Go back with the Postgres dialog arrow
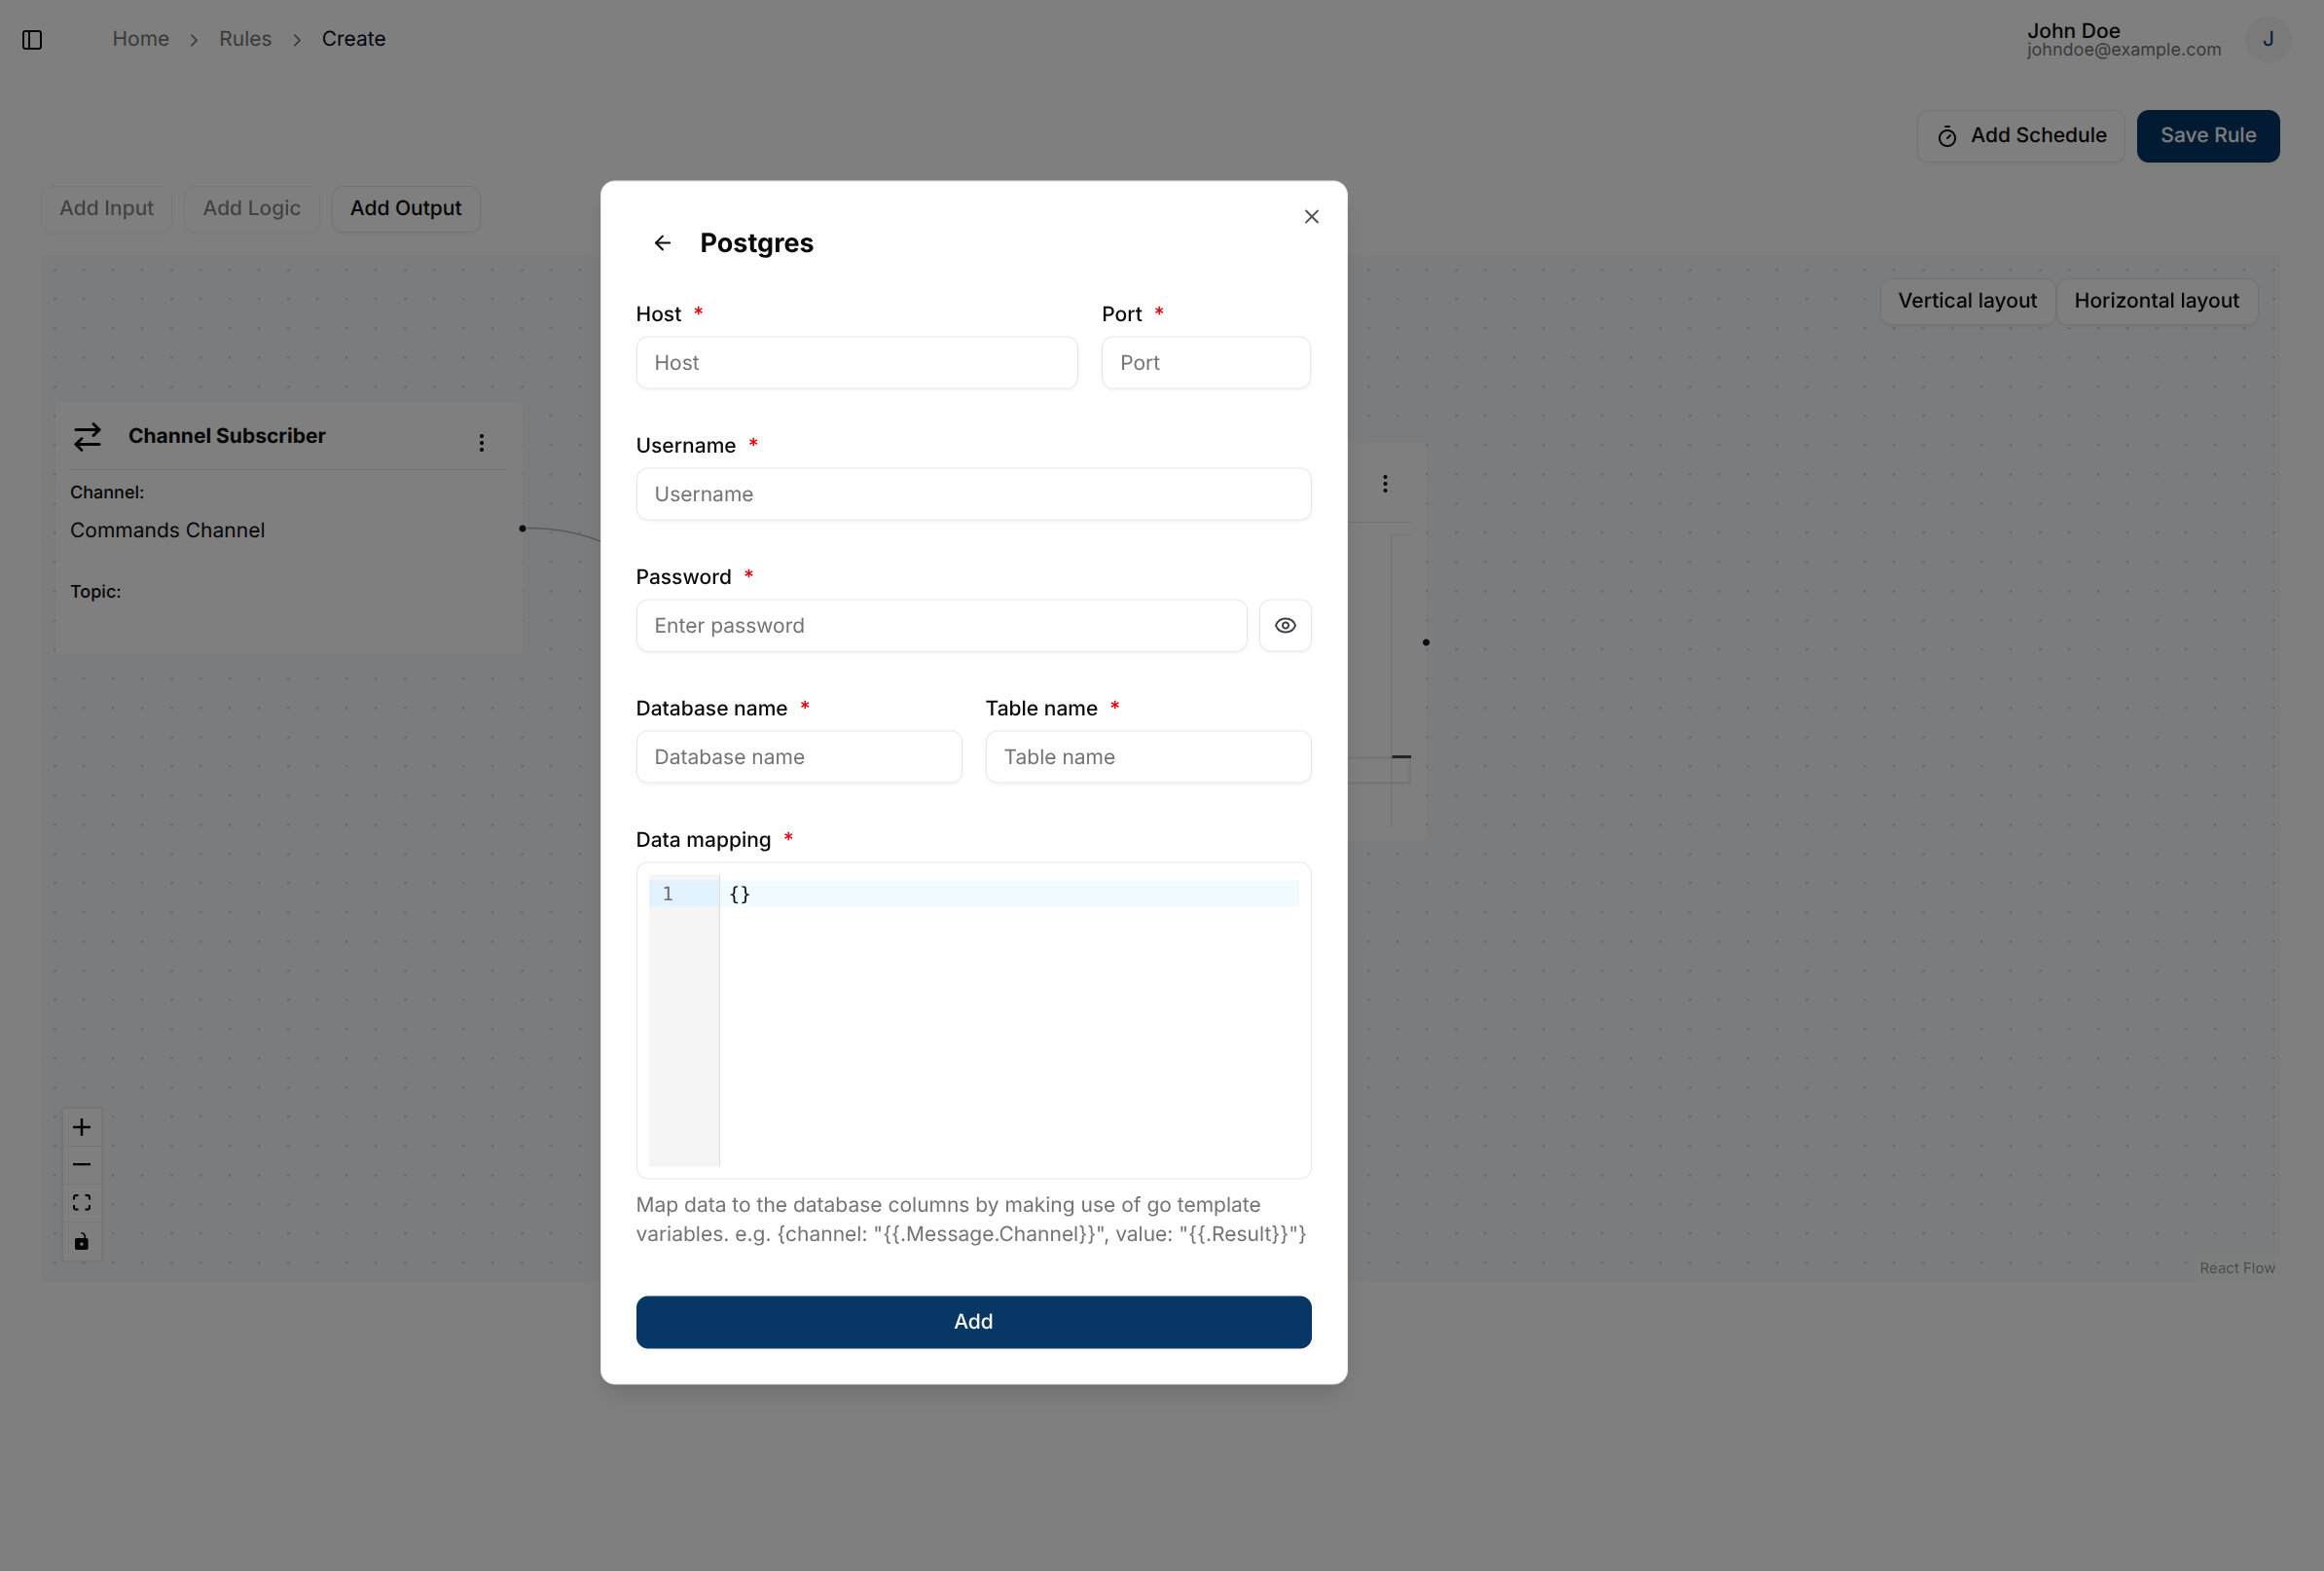2324x1571 pixels. coord(662,243)
